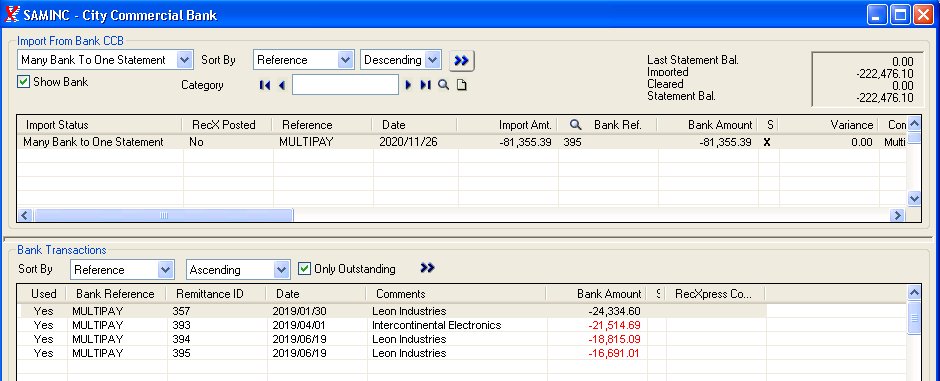Screen dimensions: 940x381
Task: Click the double-arrow go button beside Descending
Action: tap(462, 60)
